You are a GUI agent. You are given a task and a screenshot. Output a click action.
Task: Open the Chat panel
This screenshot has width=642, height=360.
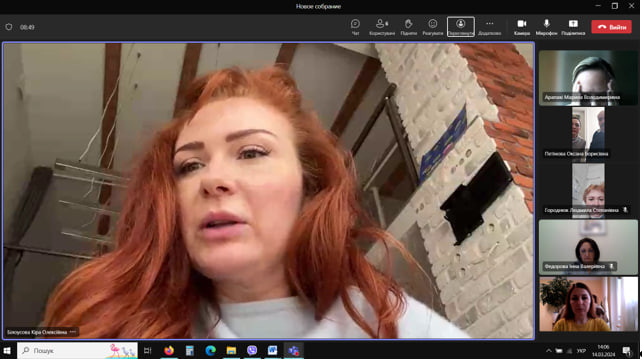[x=355, y=27]
